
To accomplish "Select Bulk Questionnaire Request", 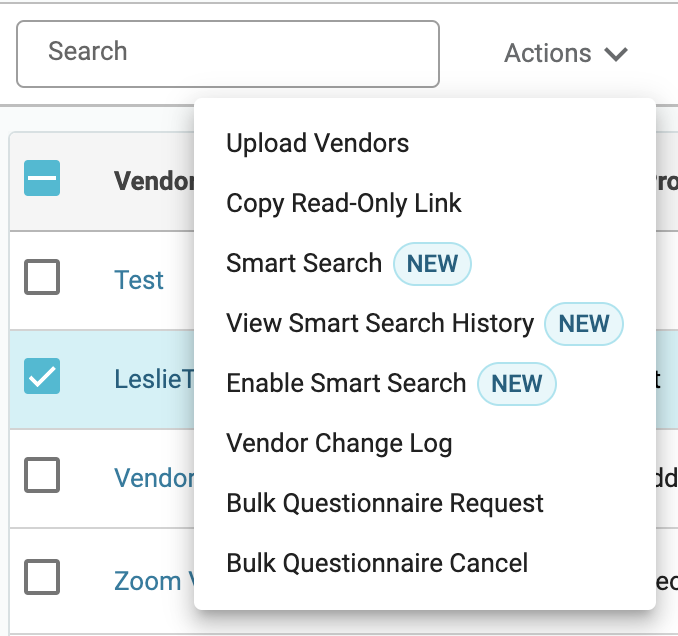I will tap(385, 503).
